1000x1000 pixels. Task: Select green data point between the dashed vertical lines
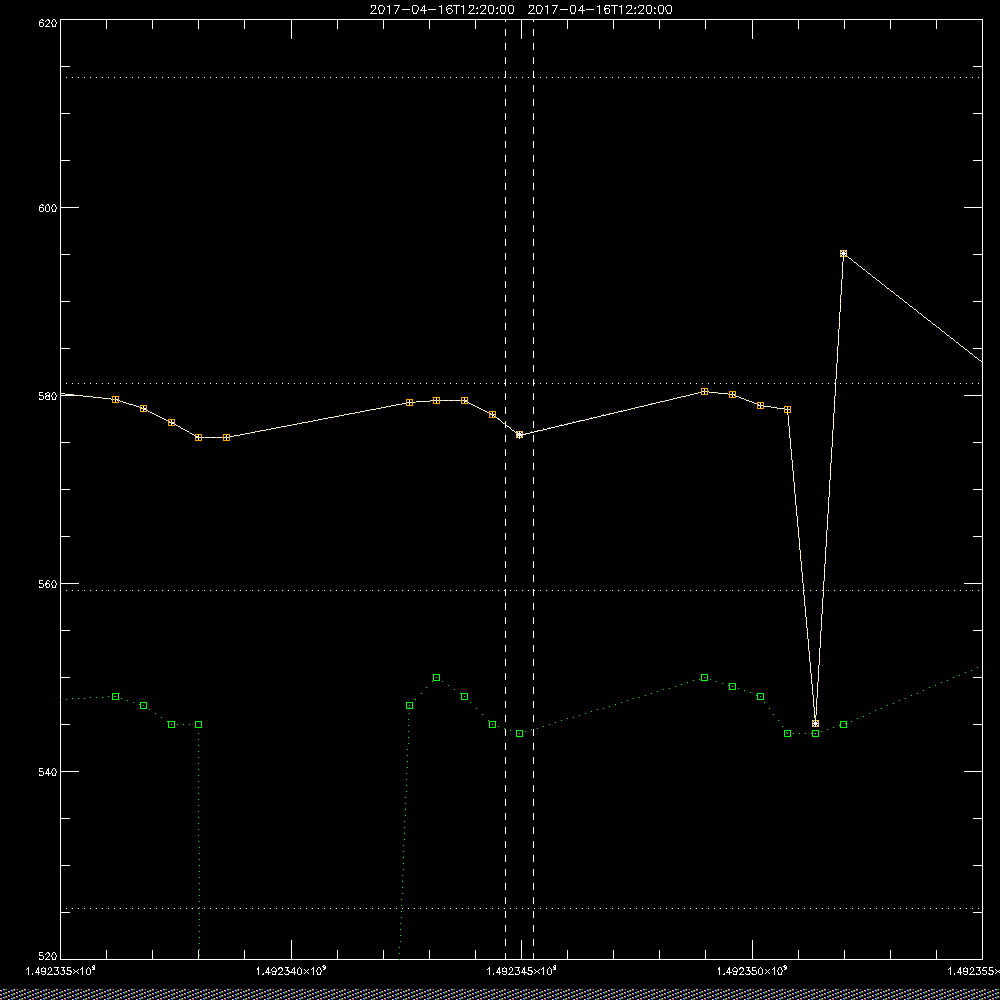click(519, 733)
